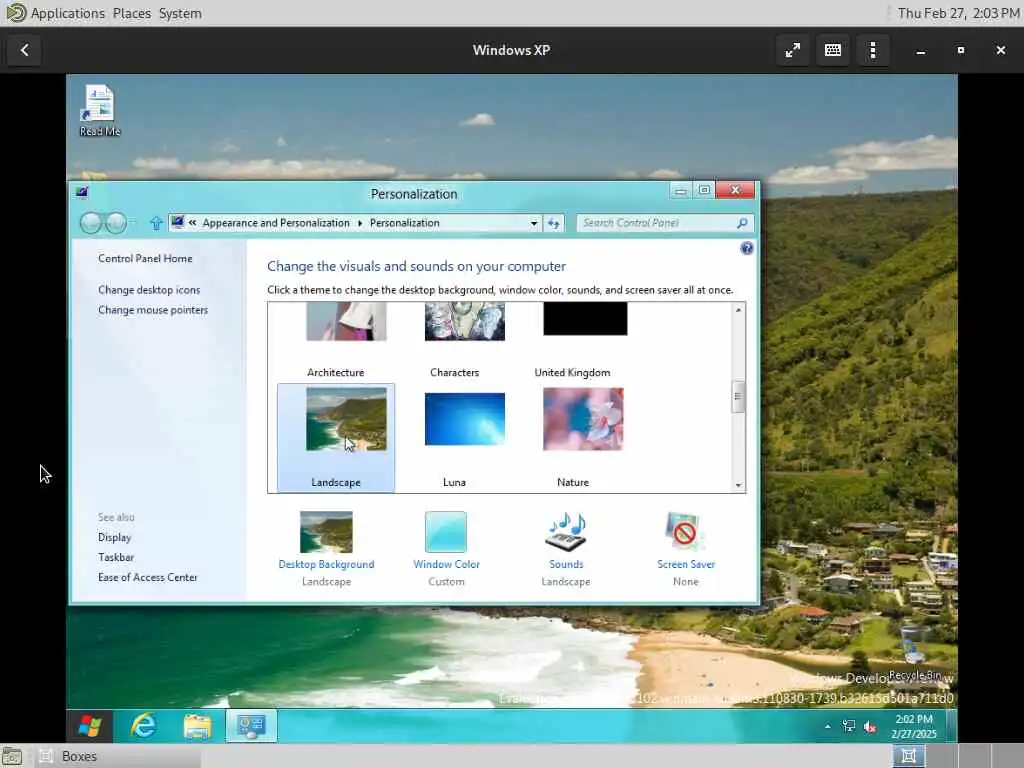
Task: Click the address bar refresh button
Action: click(x=554, y=223)
